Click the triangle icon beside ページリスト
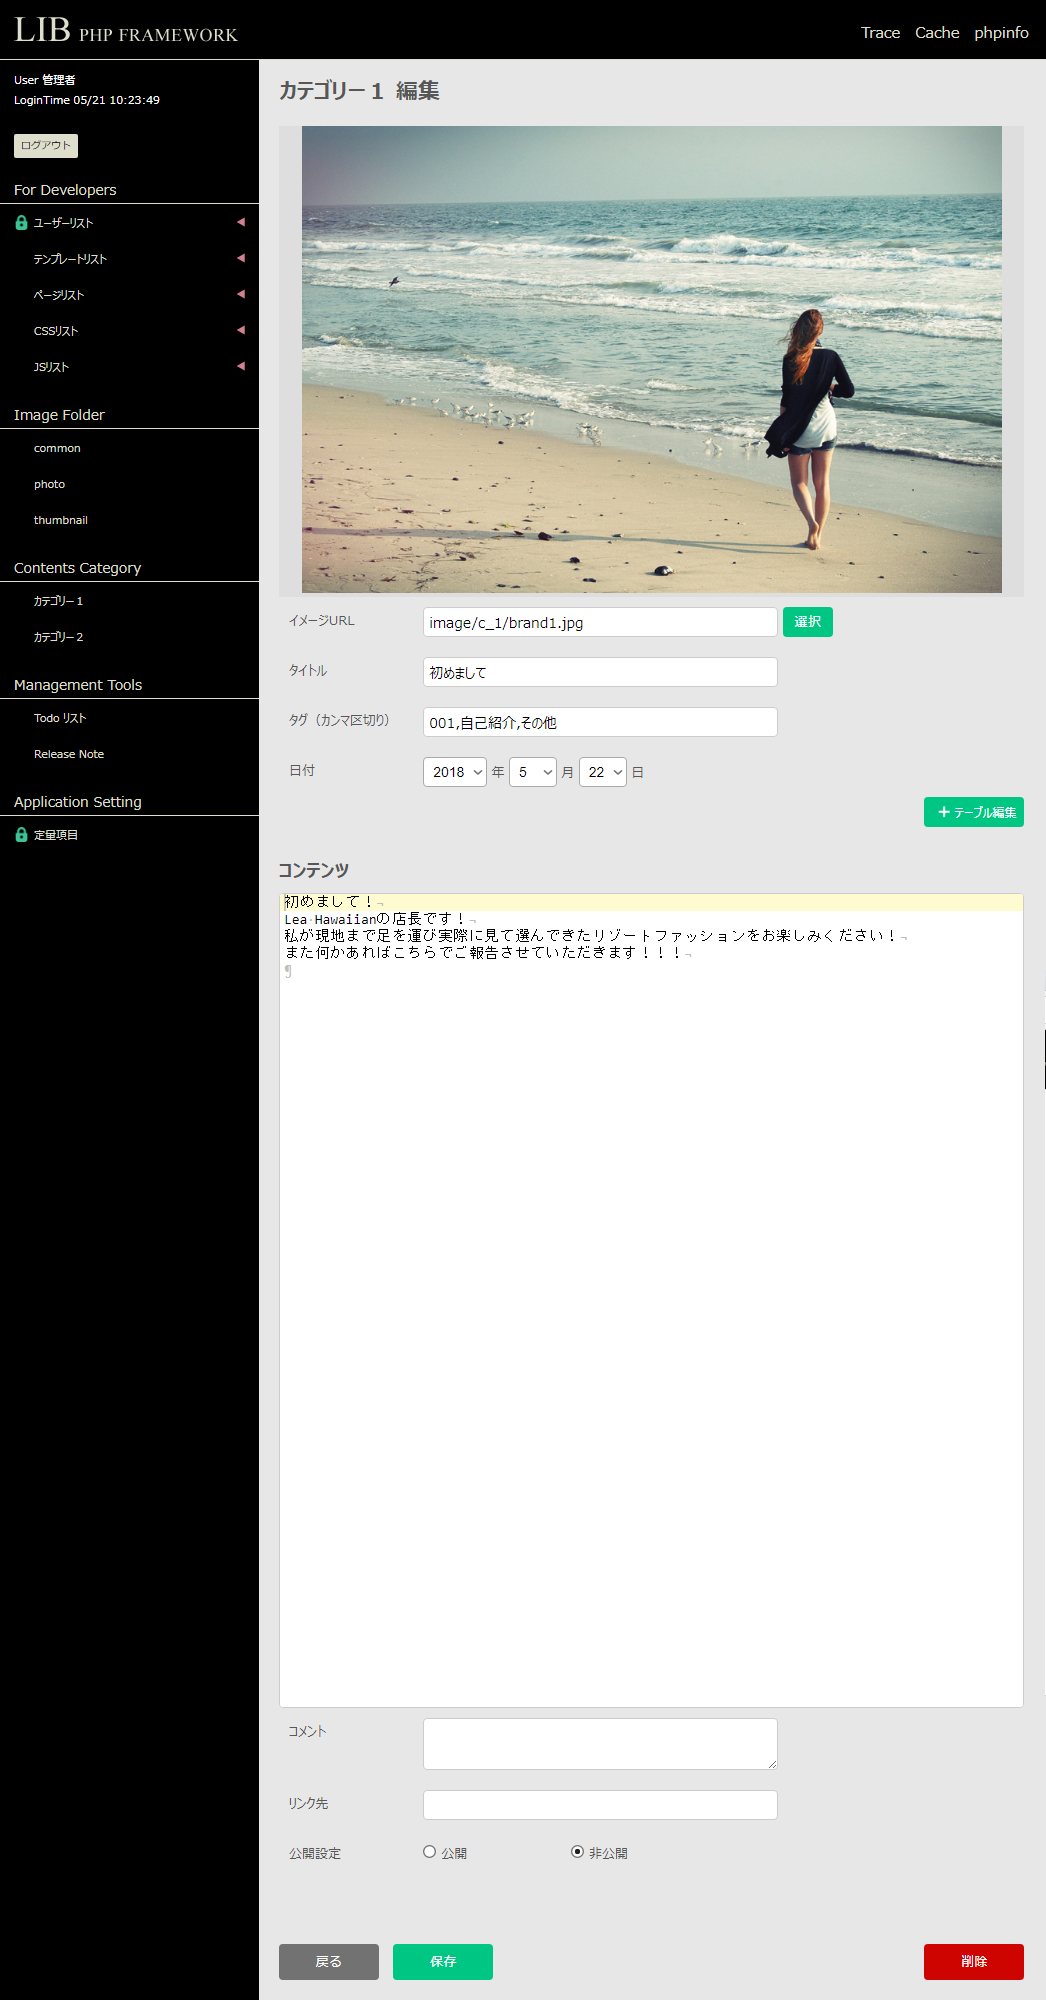Image resolution: width=1046 pixels, height=2000 pixels. [240, 294]
